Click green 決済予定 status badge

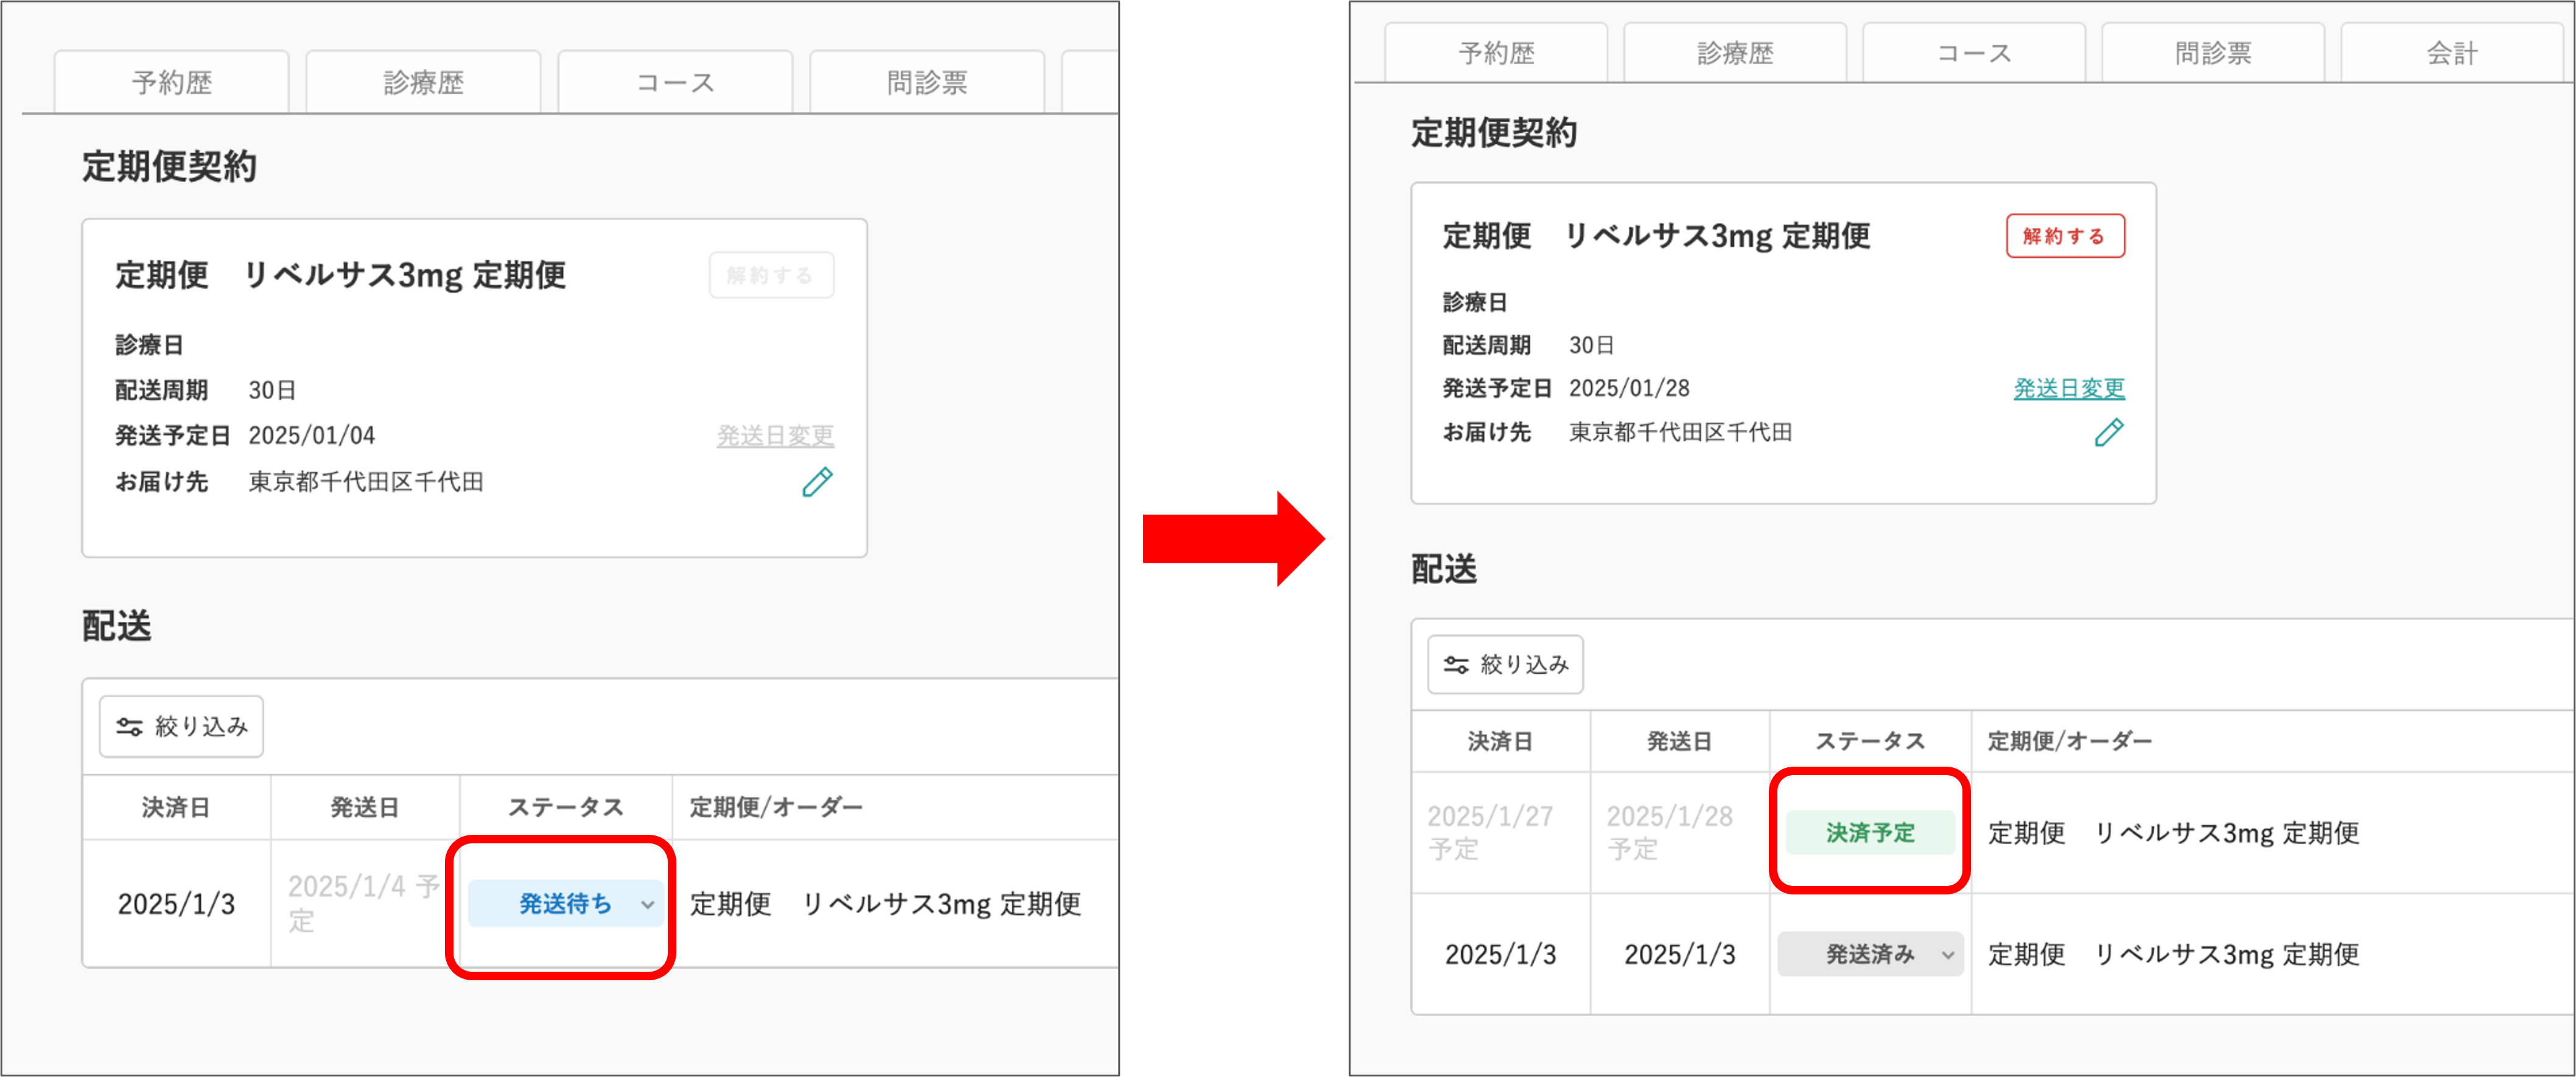click(x=1870, y=832)
